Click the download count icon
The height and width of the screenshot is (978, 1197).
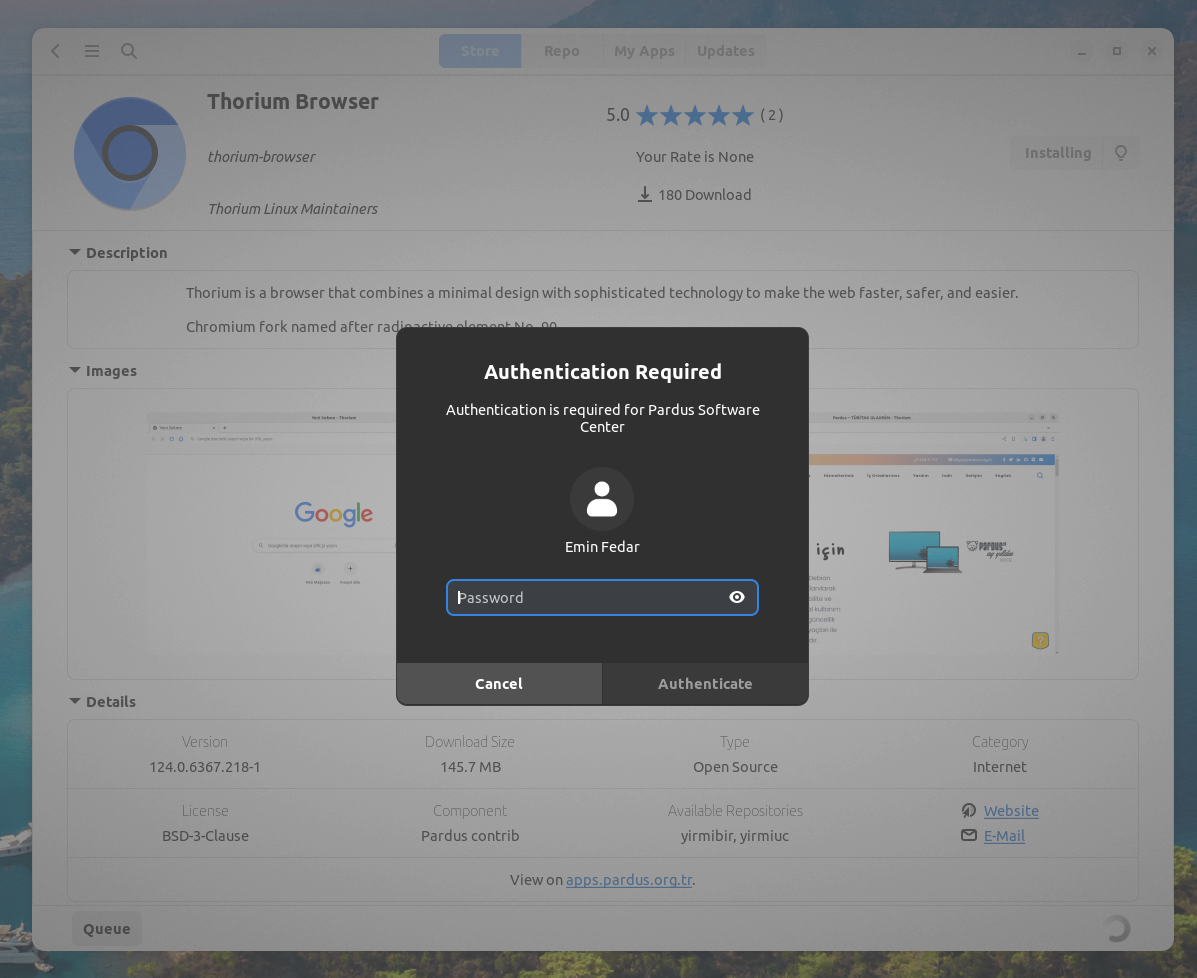[645, 194]
